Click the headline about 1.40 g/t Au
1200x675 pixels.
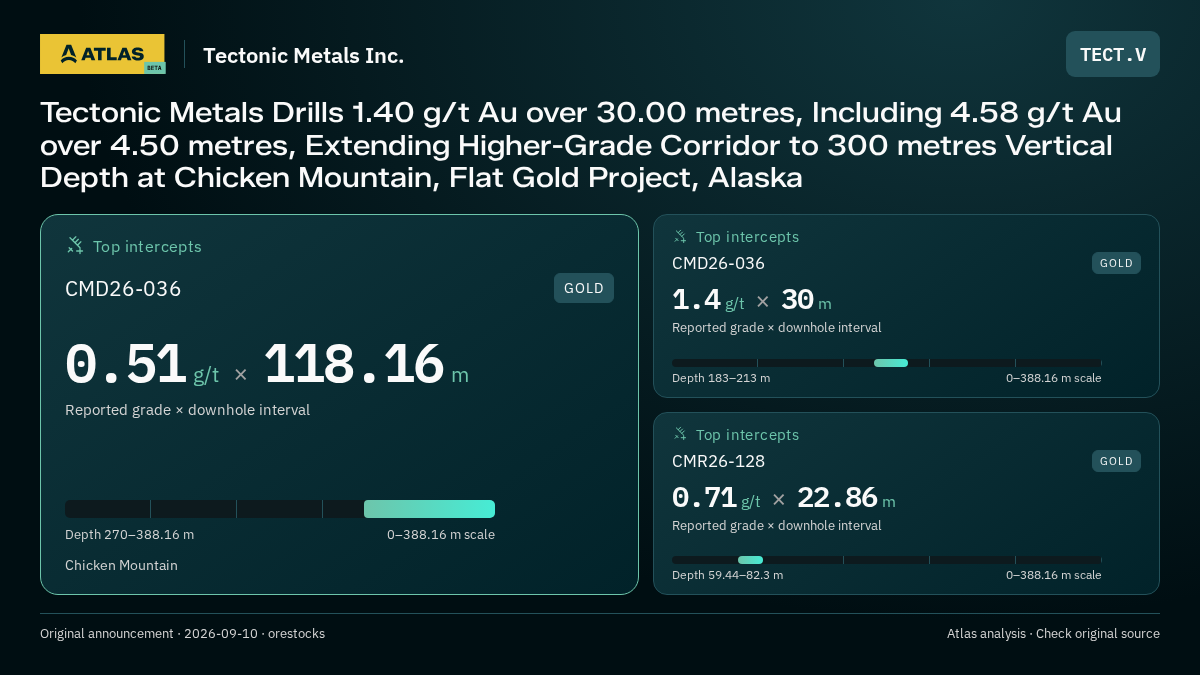pyautogui.click(x=580, y=145)
